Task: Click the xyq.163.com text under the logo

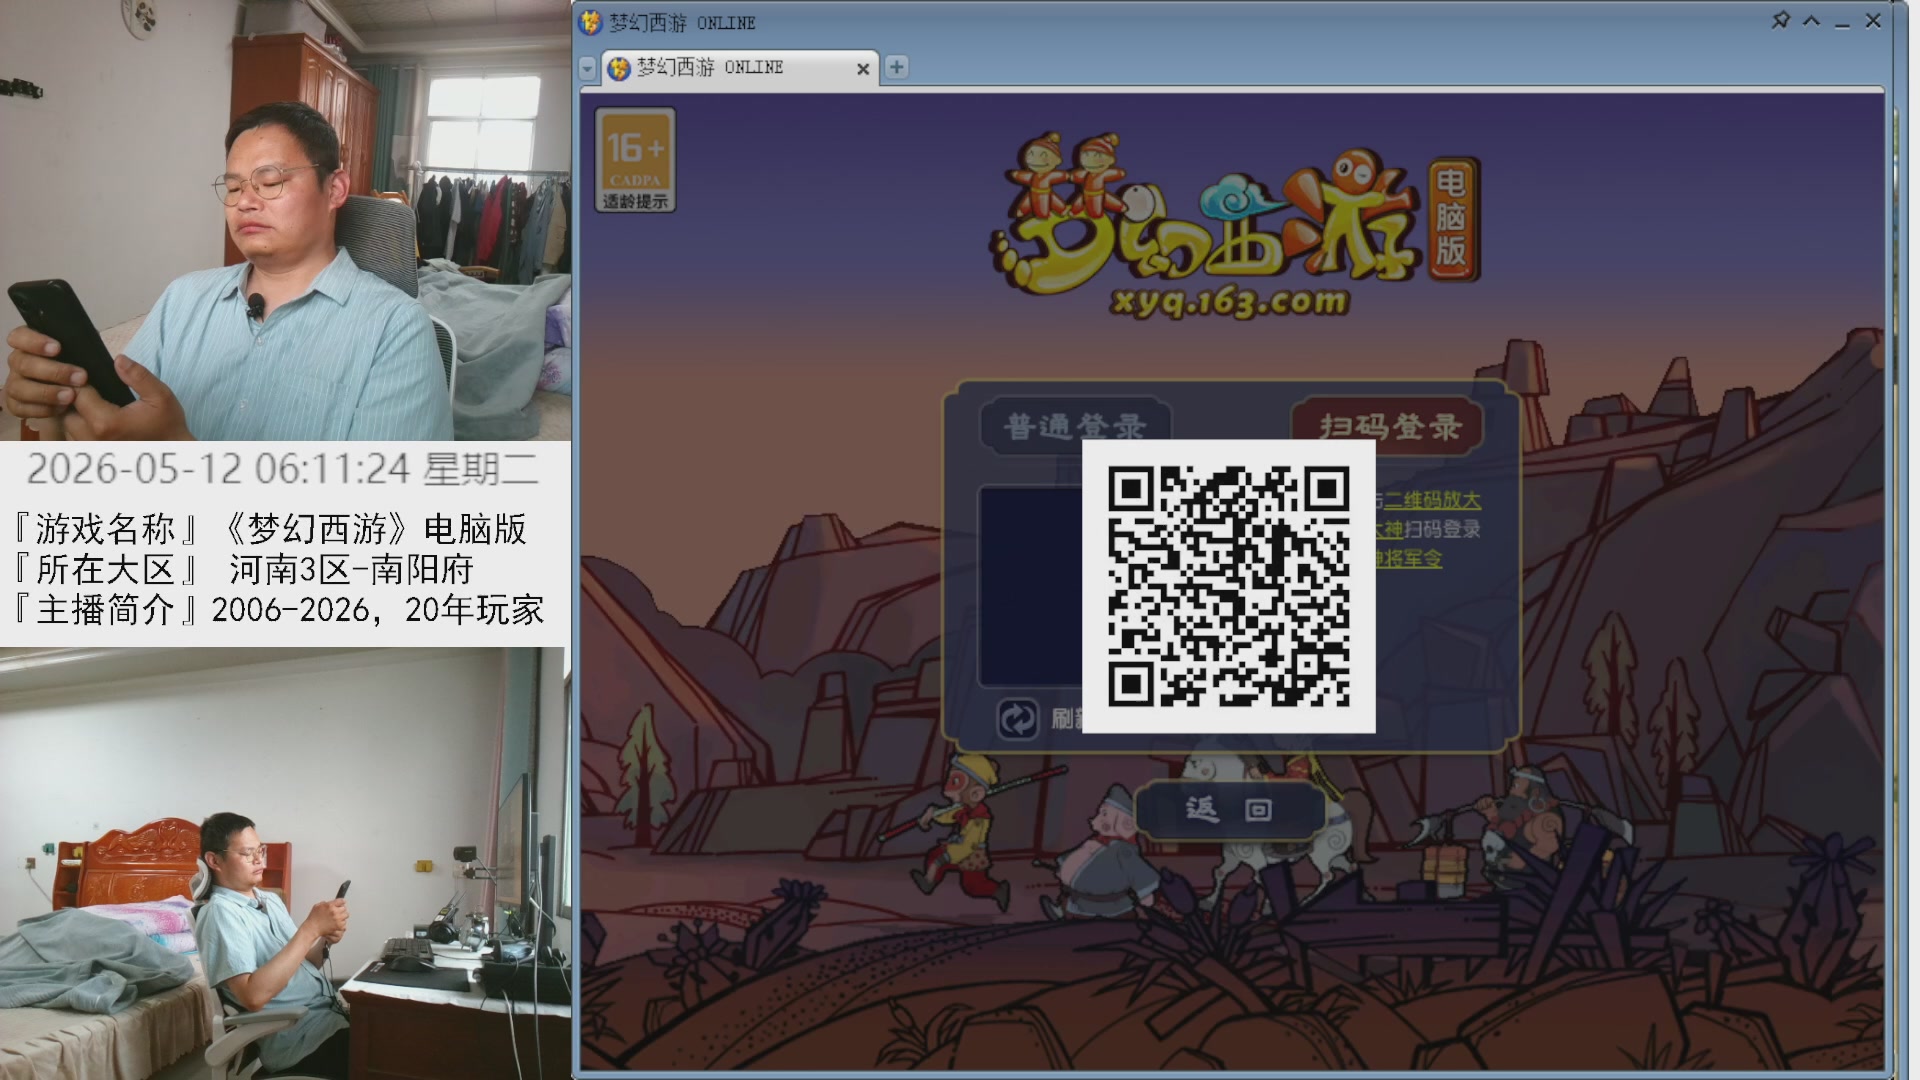Action: [x=1229, y=302]
